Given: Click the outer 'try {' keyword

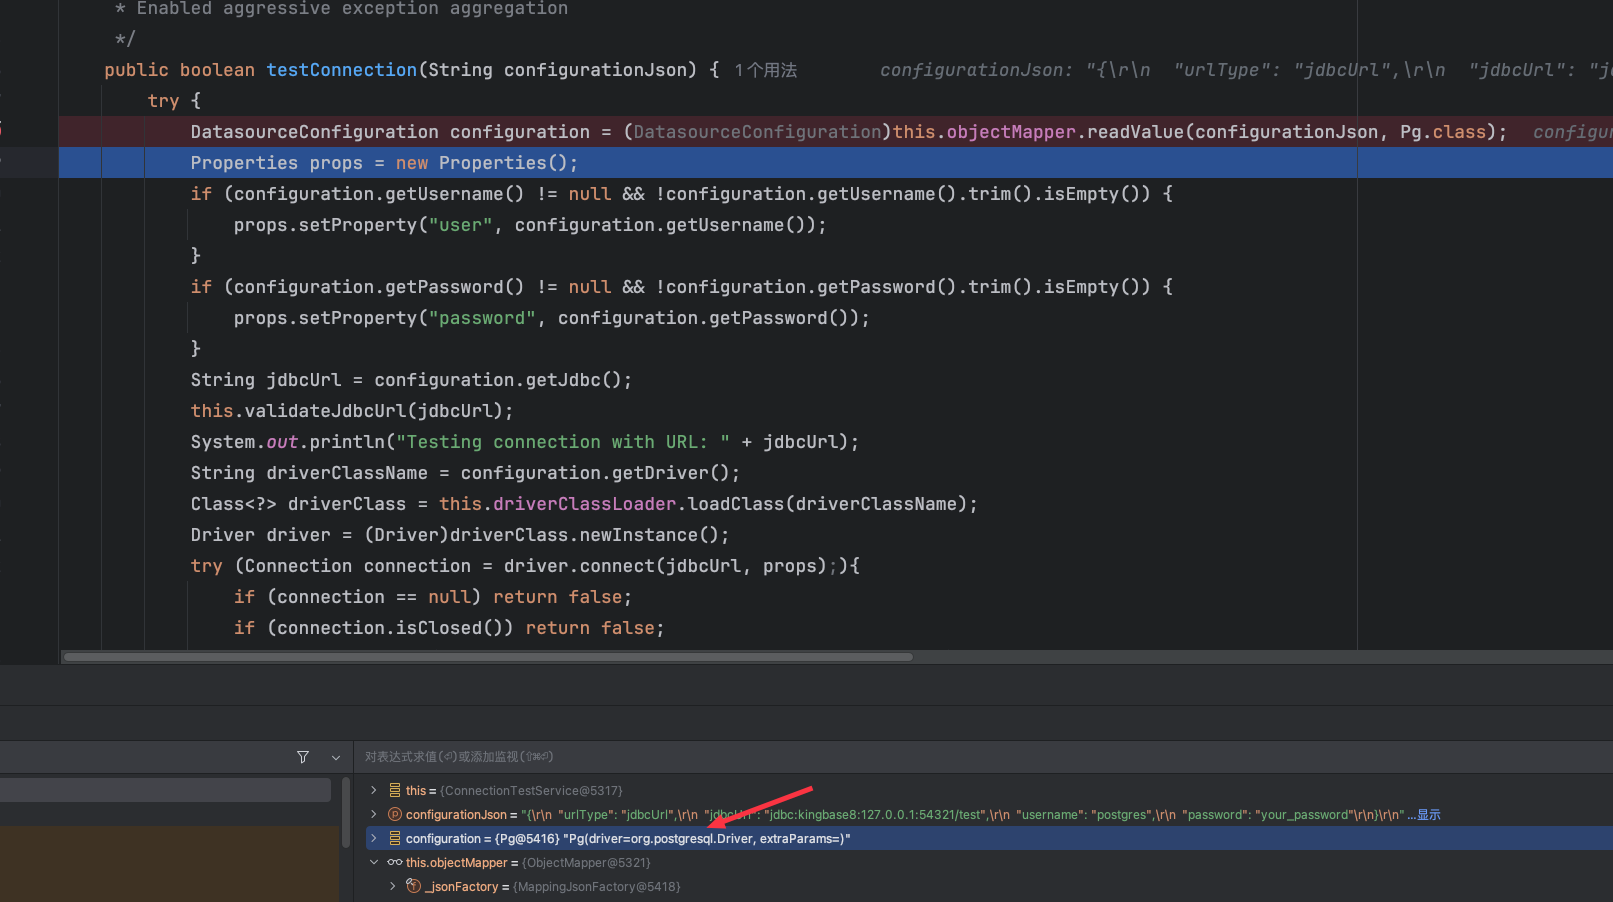Looking at the screenshot, I should (x=174, y=101).
